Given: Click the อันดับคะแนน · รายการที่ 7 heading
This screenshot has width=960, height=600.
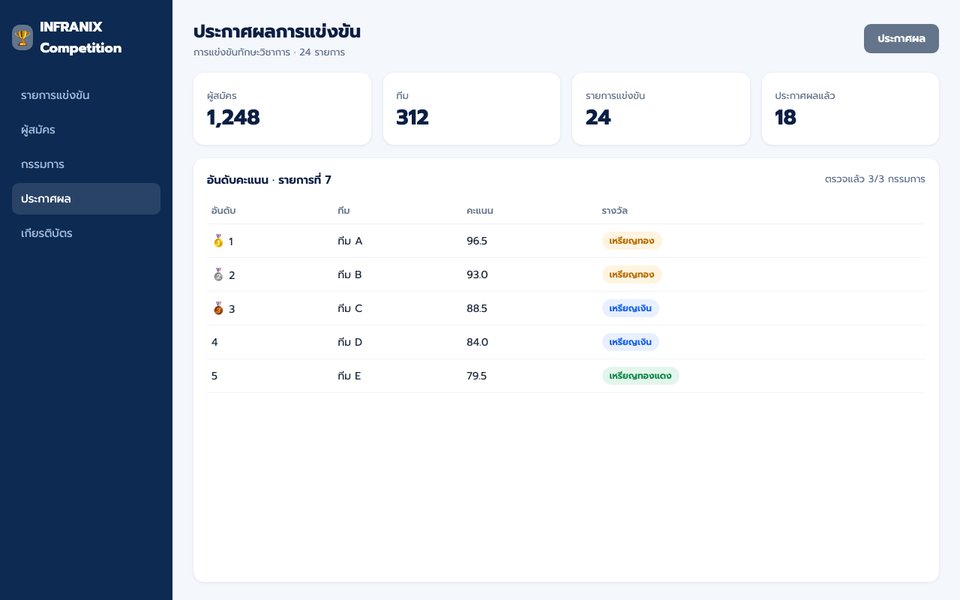Looking at the screenshot, I should (x=269, y=179).
